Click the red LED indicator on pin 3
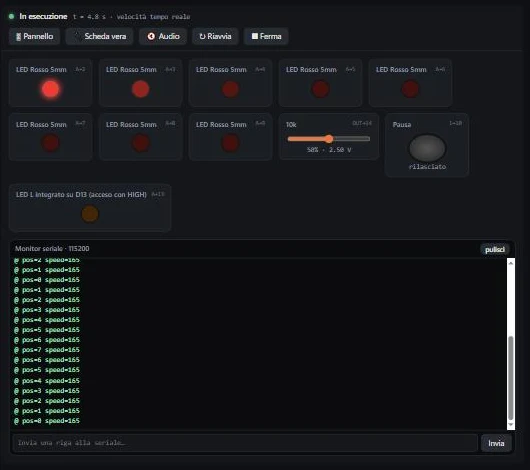This screenshot has height=470, width=530. tap(140, 89)
